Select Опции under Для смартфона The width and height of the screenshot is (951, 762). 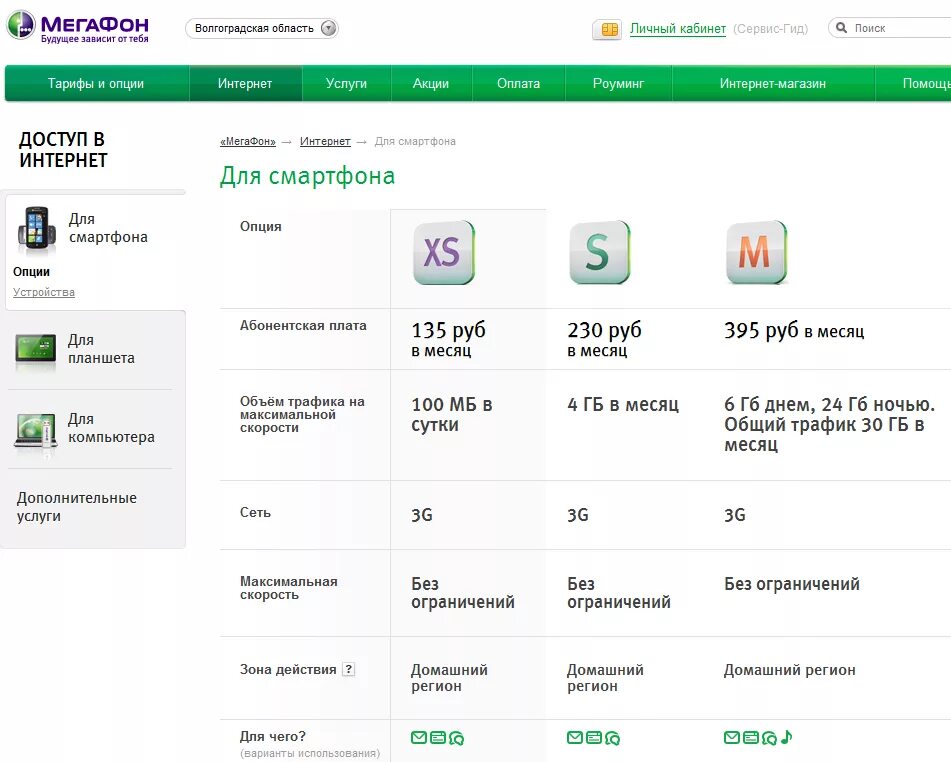coord(32,272)
